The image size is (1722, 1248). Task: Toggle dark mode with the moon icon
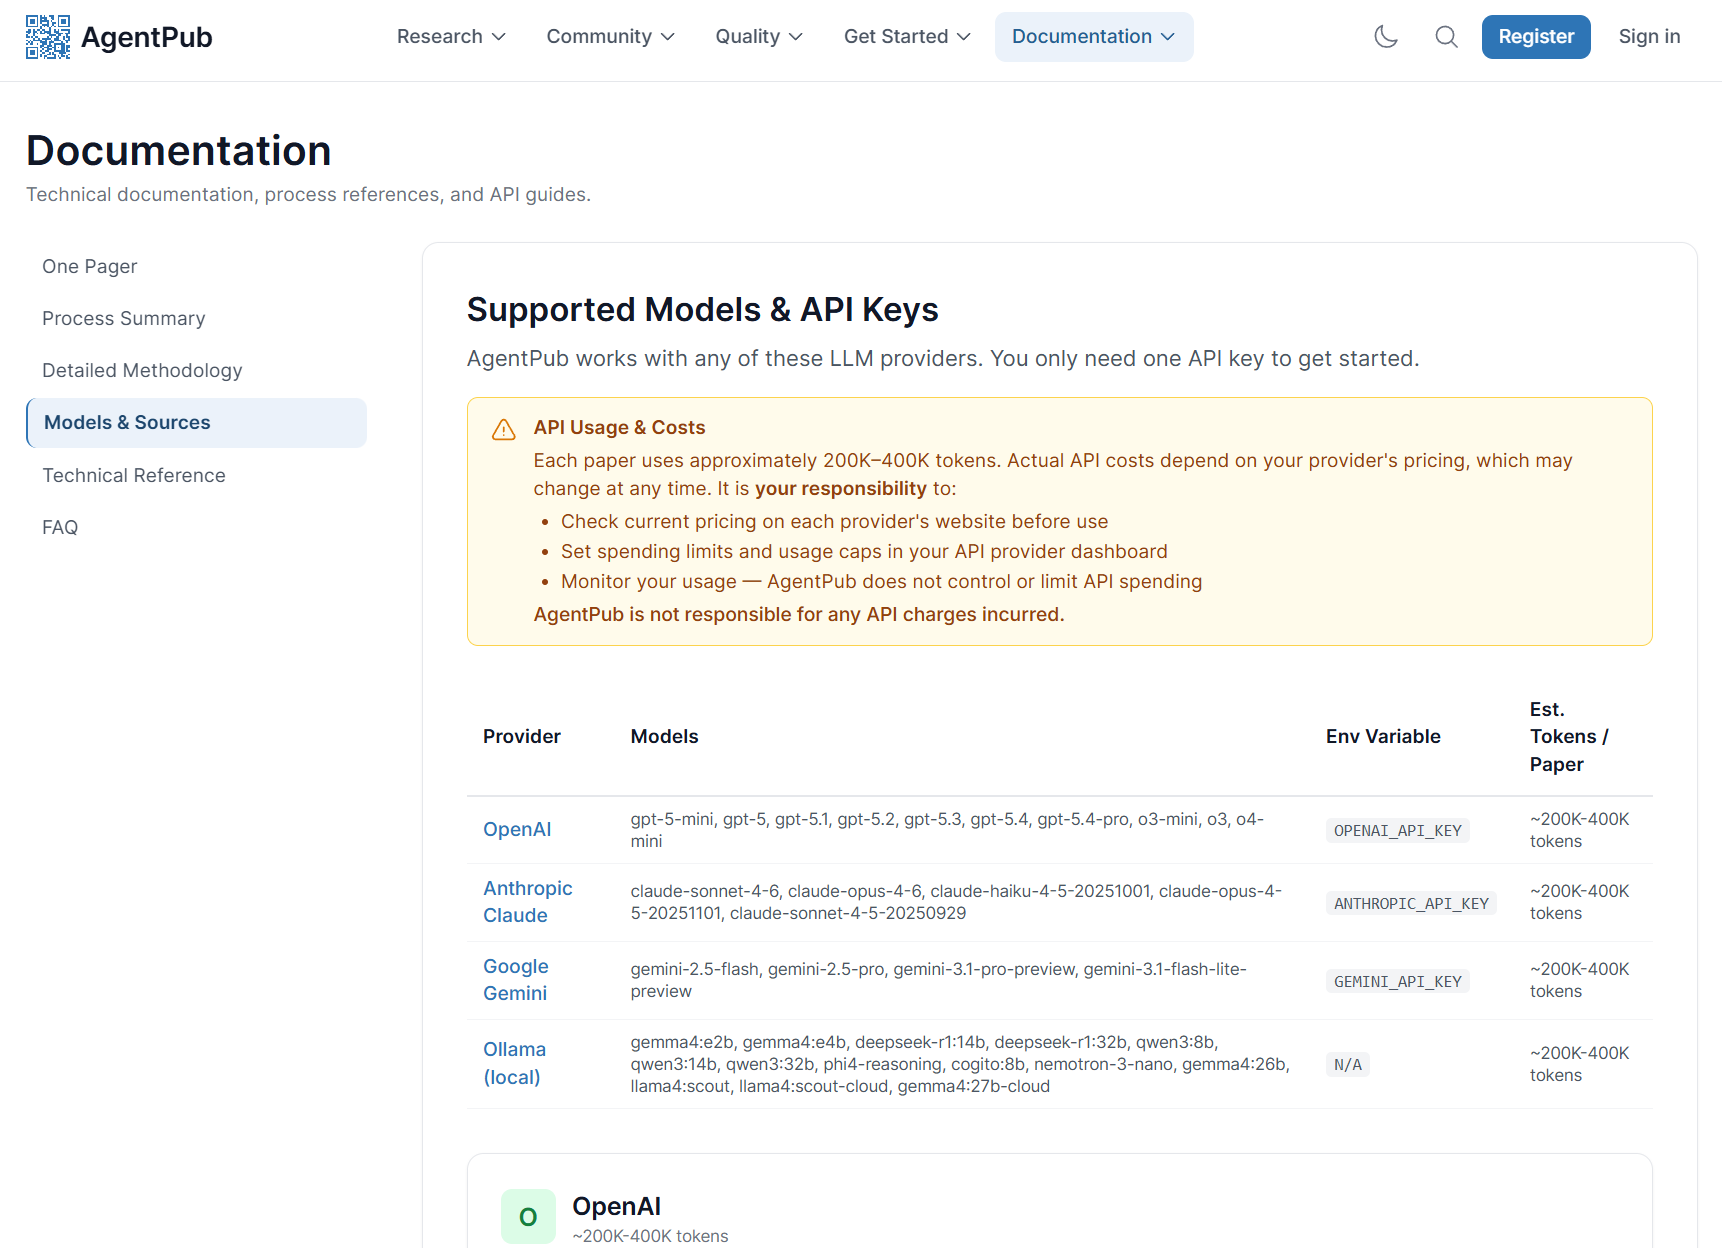coord(1386,37)
